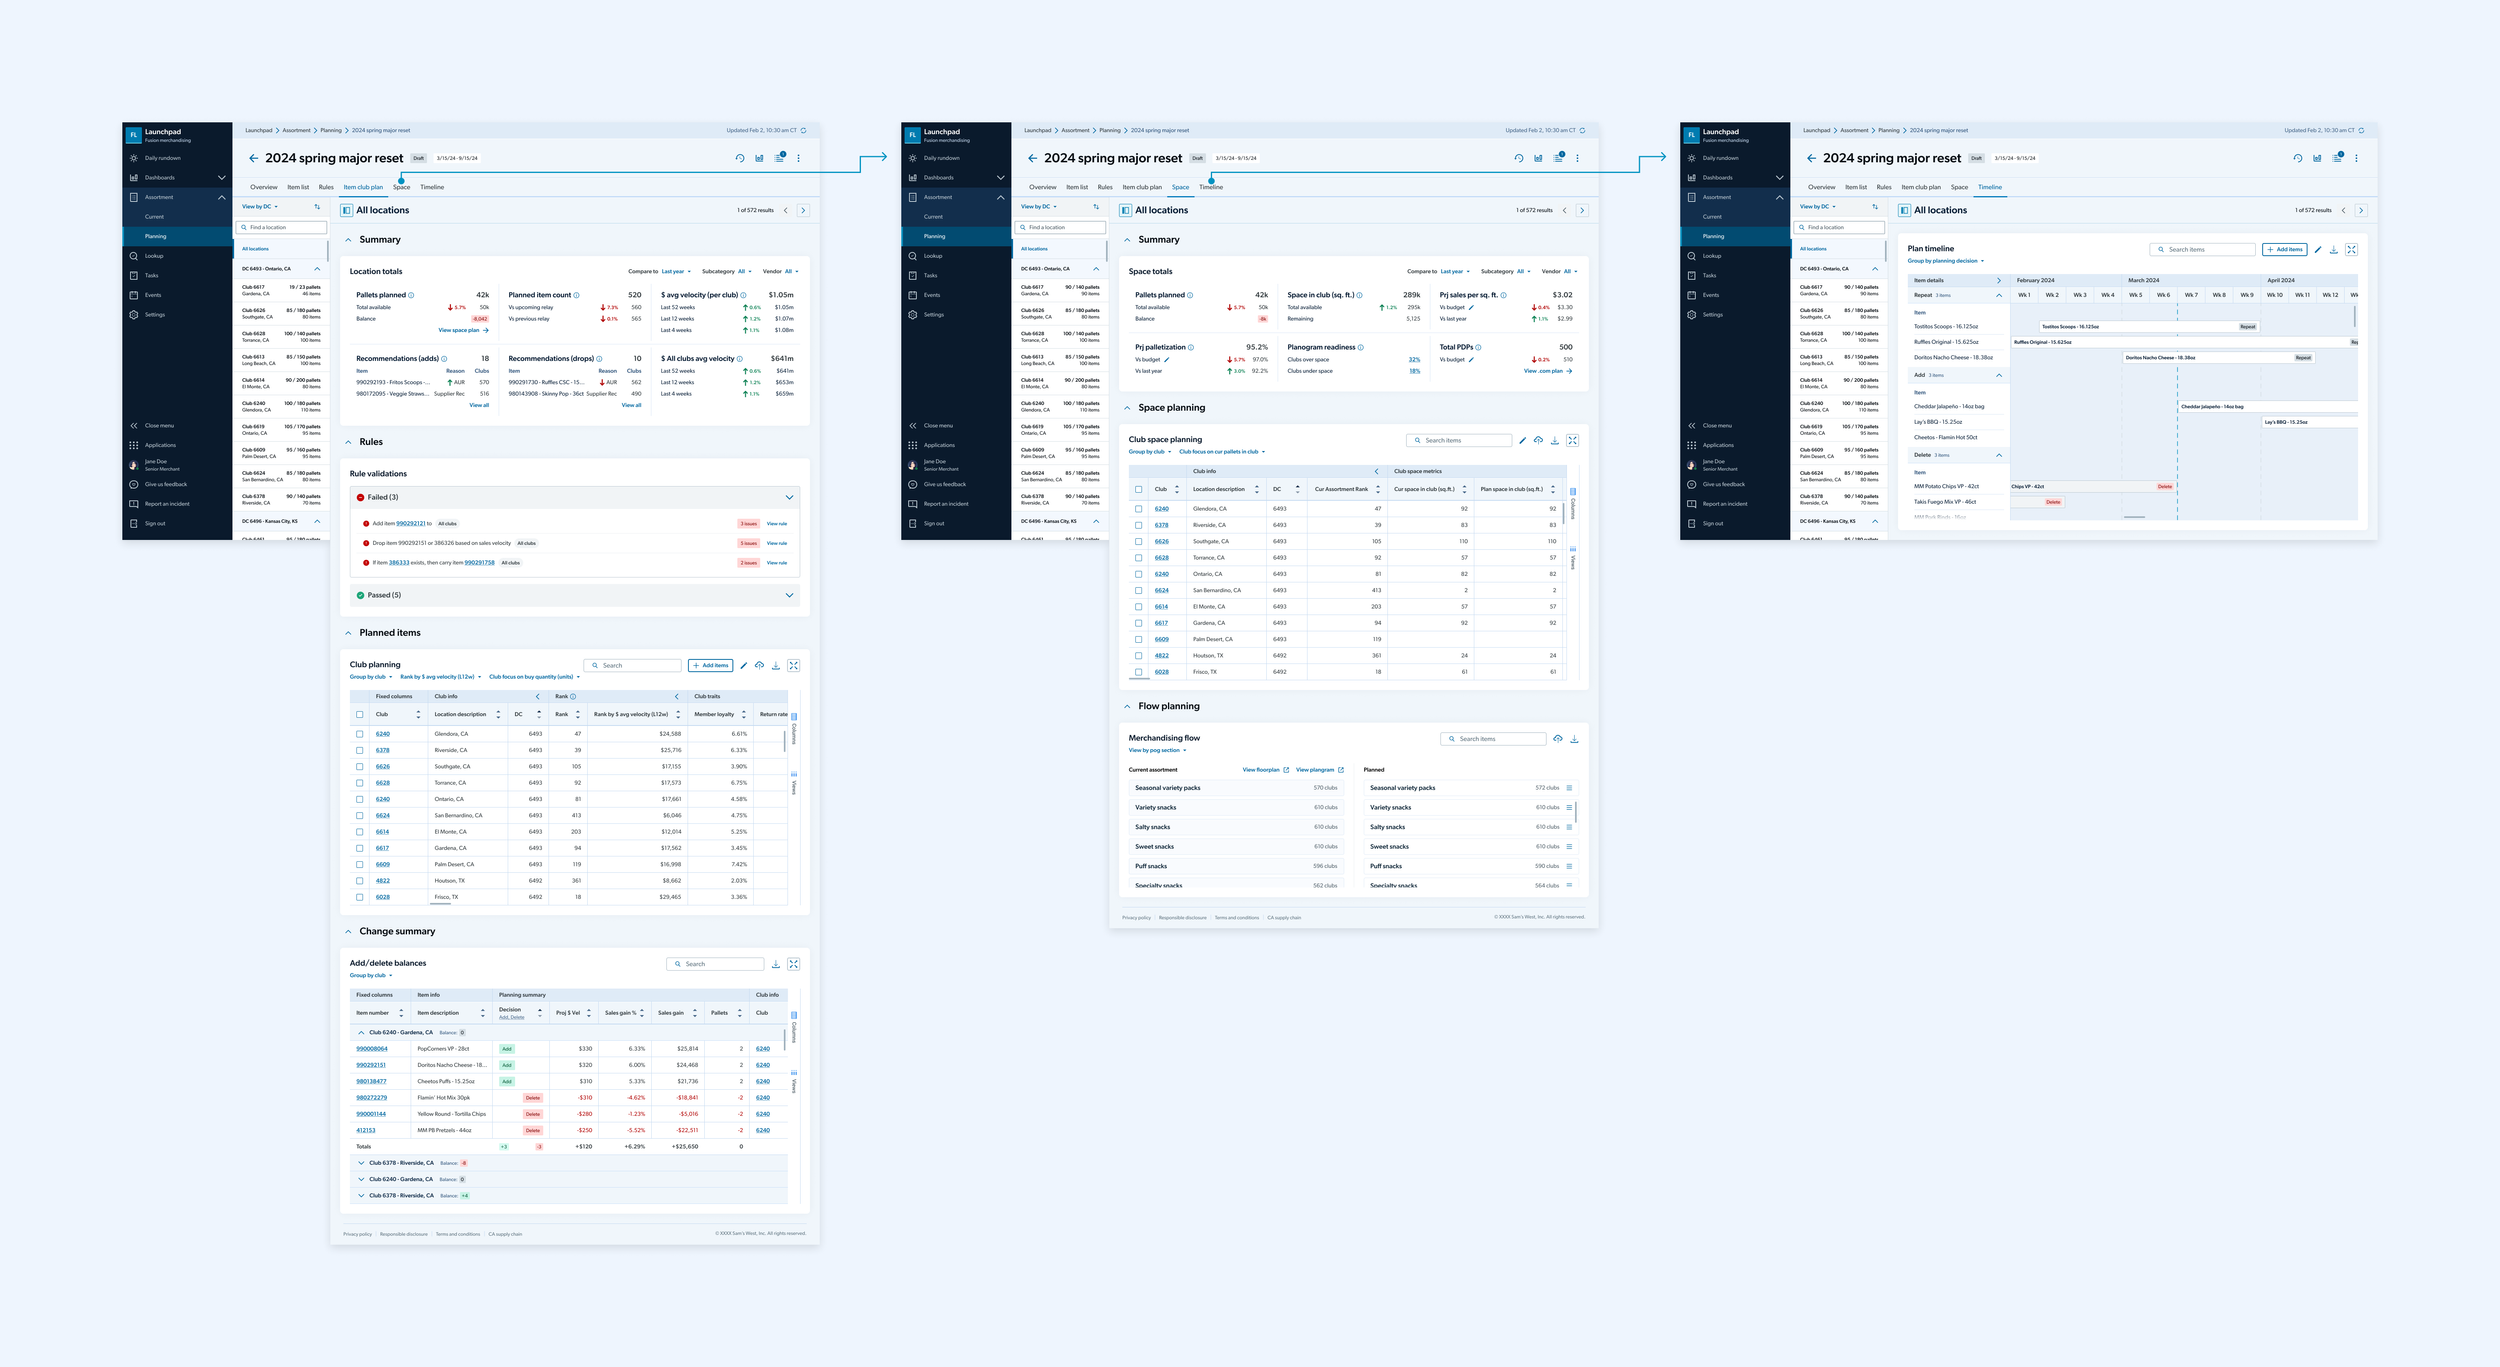Click the cloud upload icon in Club planning
The image size is (2500, 1367).
coord(759,665)
